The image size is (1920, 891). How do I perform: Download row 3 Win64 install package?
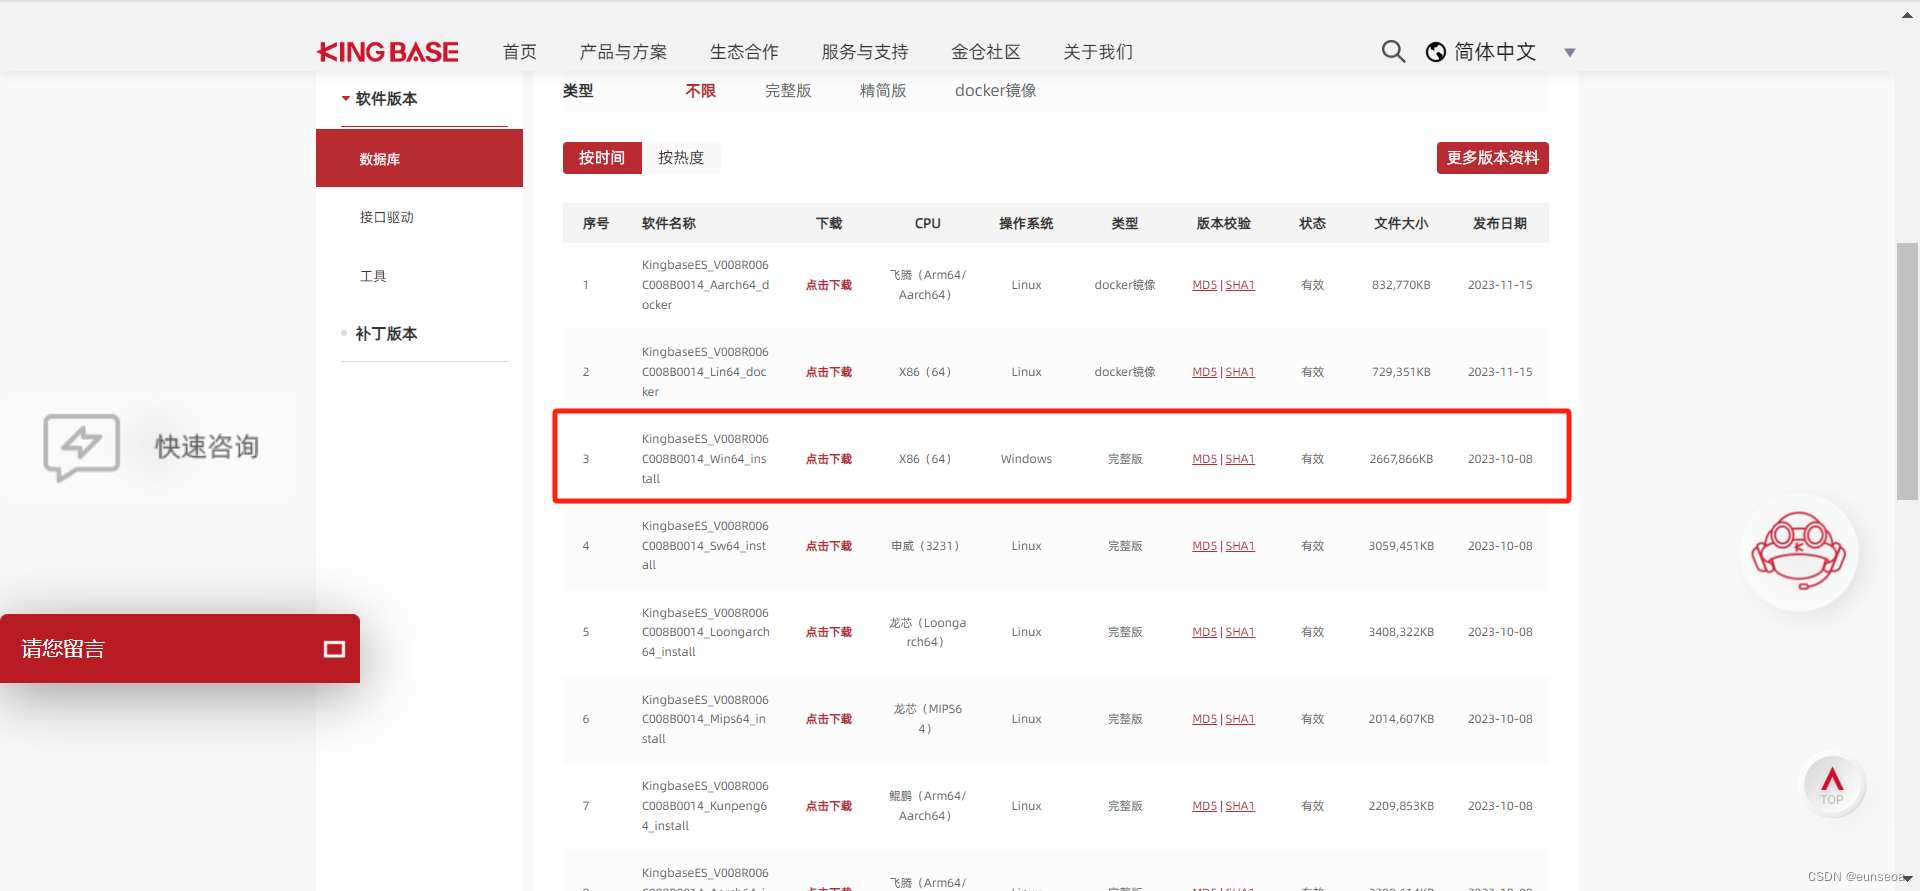point(829,459)
